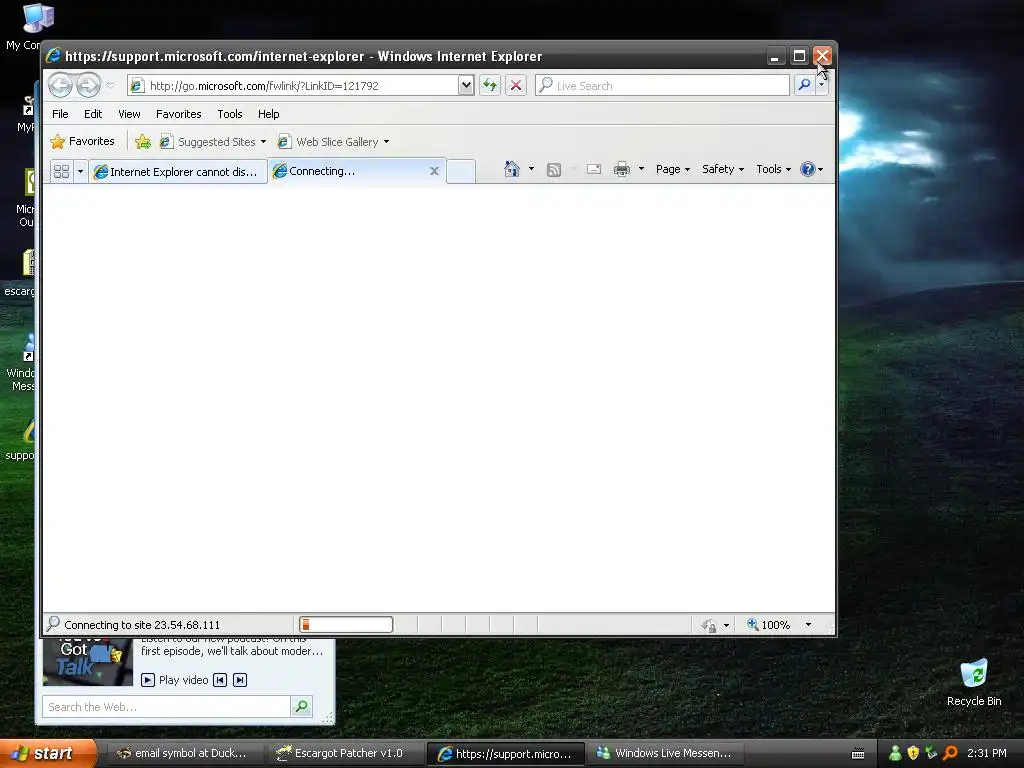
Task: Click the address bar URL field
Action: 295,86
